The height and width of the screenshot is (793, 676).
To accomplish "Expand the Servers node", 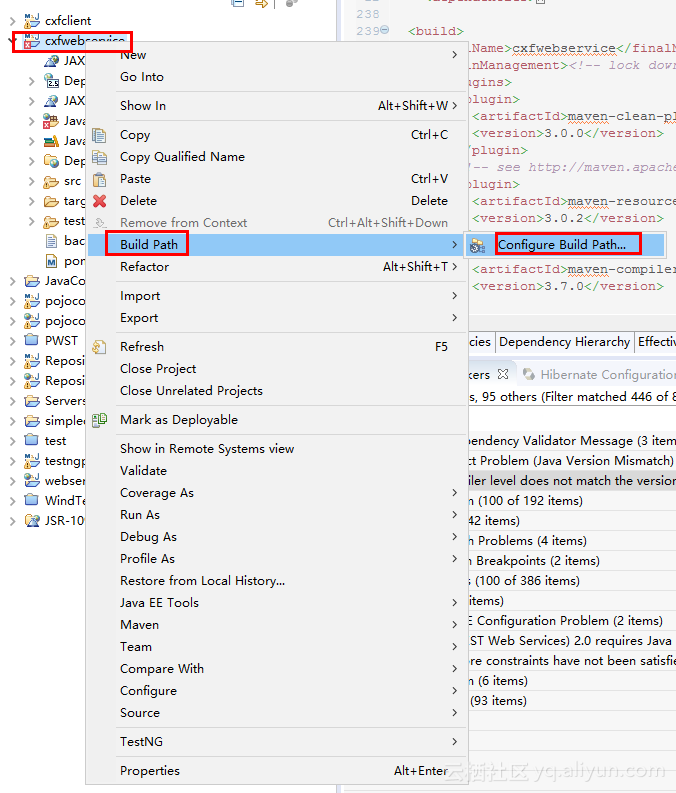I will coord(13,401).
